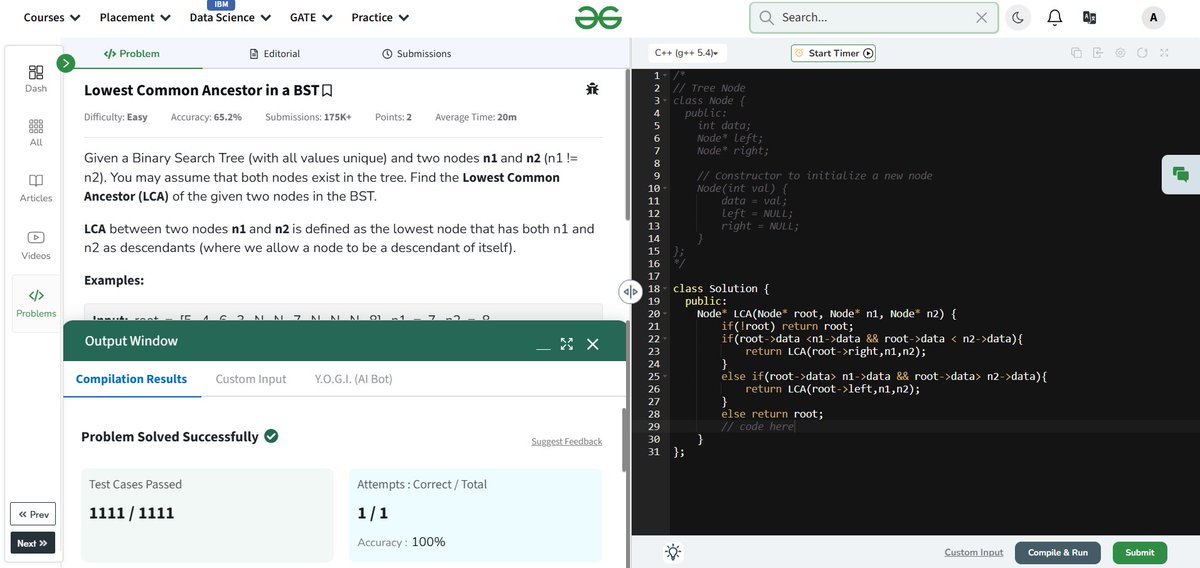Open editor settings gear icon
This screenshot has width=1200, height=568.
pos(1120,53)
